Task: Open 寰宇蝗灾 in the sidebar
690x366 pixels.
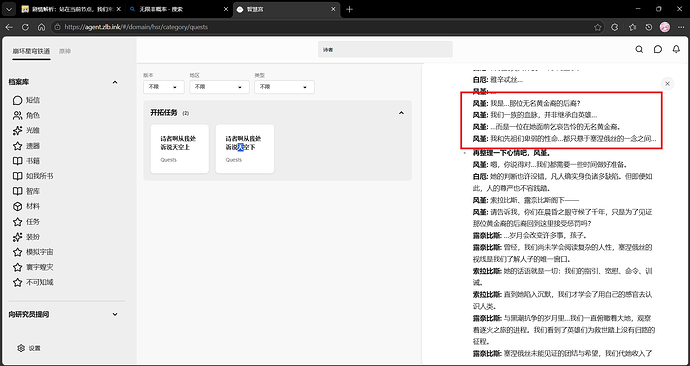Action: 33,267
